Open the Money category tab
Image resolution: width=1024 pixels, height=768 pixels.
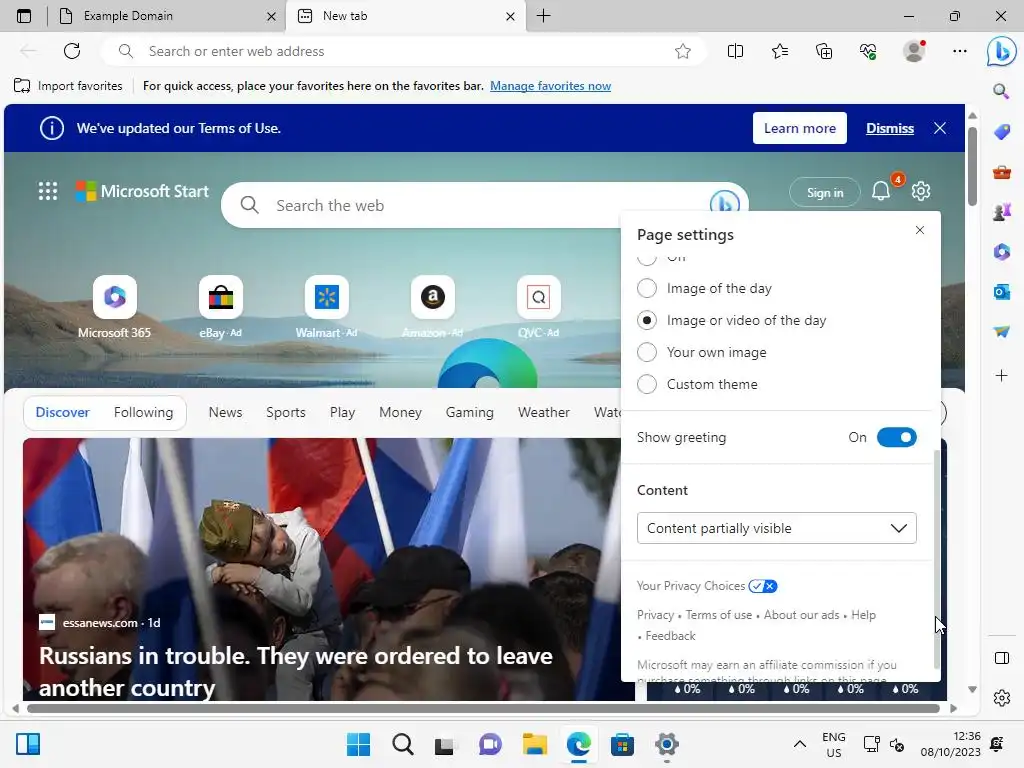(x=400, y=412)
